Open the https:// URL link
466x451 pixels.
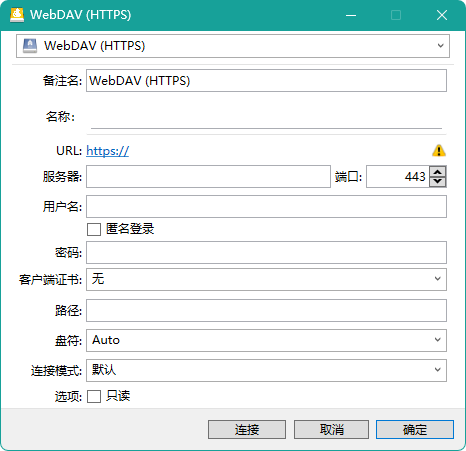[x=107, y=151]
